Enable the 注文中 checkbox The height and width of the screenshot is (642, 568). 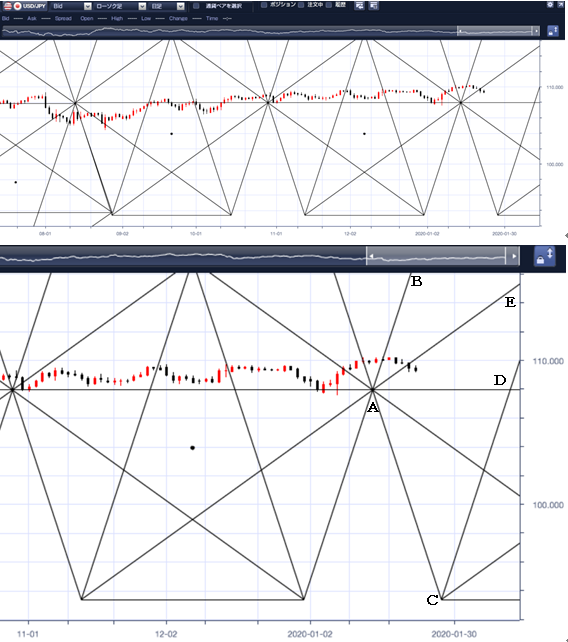(301, 5)
